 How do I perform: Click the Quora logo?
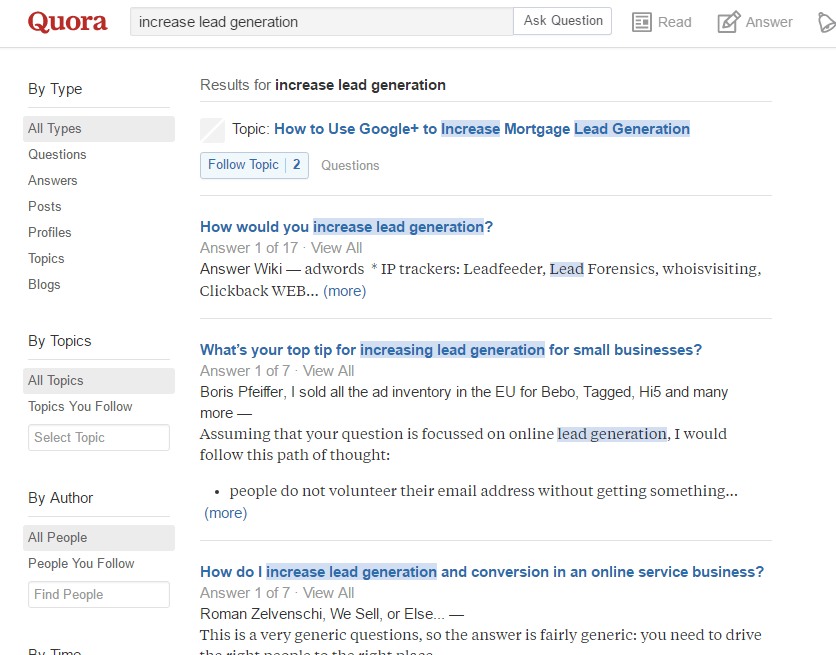click(68, 22)
